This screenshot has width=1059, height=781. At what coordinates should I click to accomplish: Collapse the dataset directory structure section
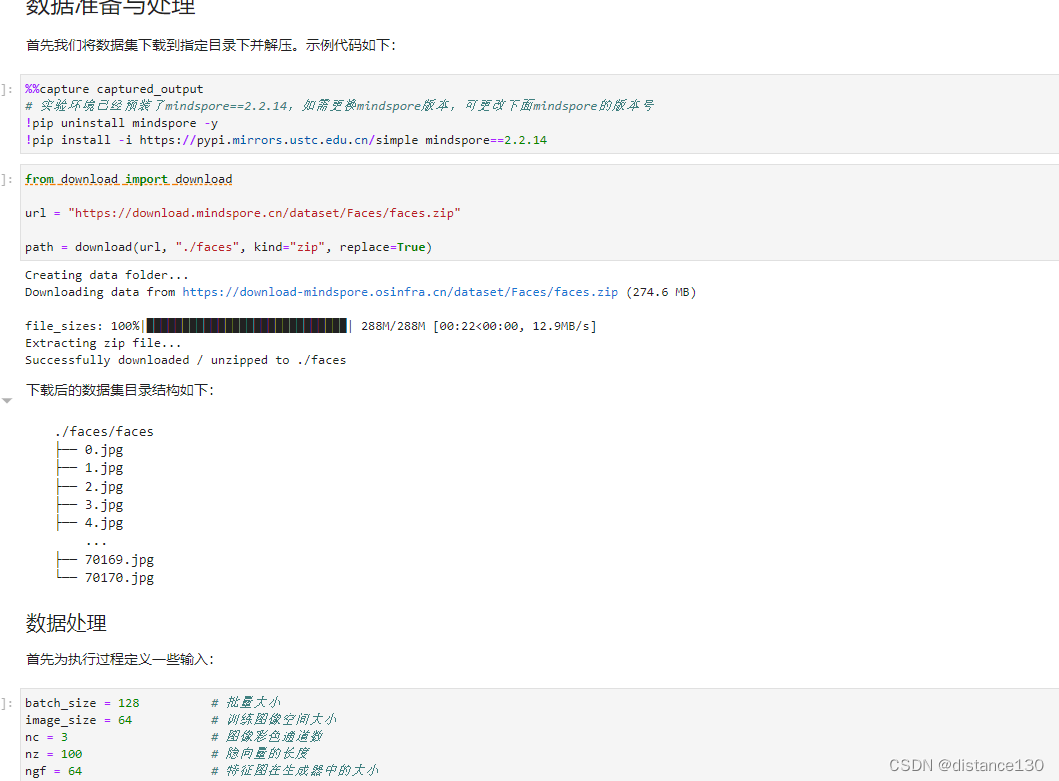tap(7, 401)
